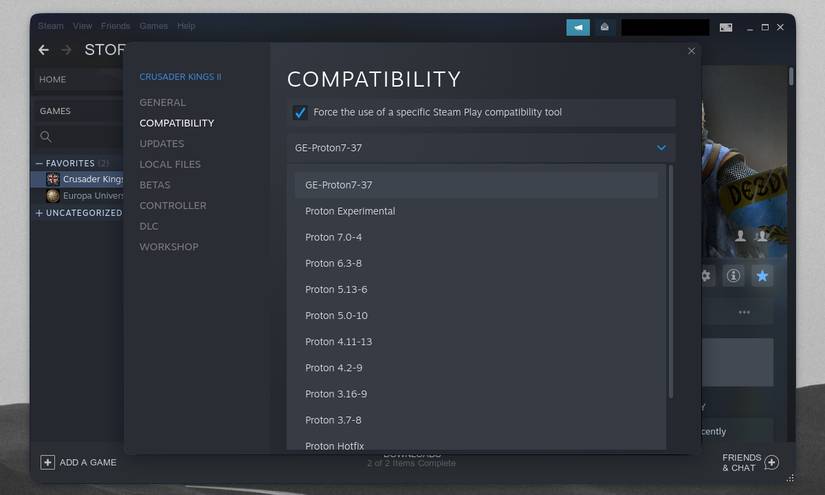Open the GE-Proton7-37 dropdown chevron

[661, 148]
